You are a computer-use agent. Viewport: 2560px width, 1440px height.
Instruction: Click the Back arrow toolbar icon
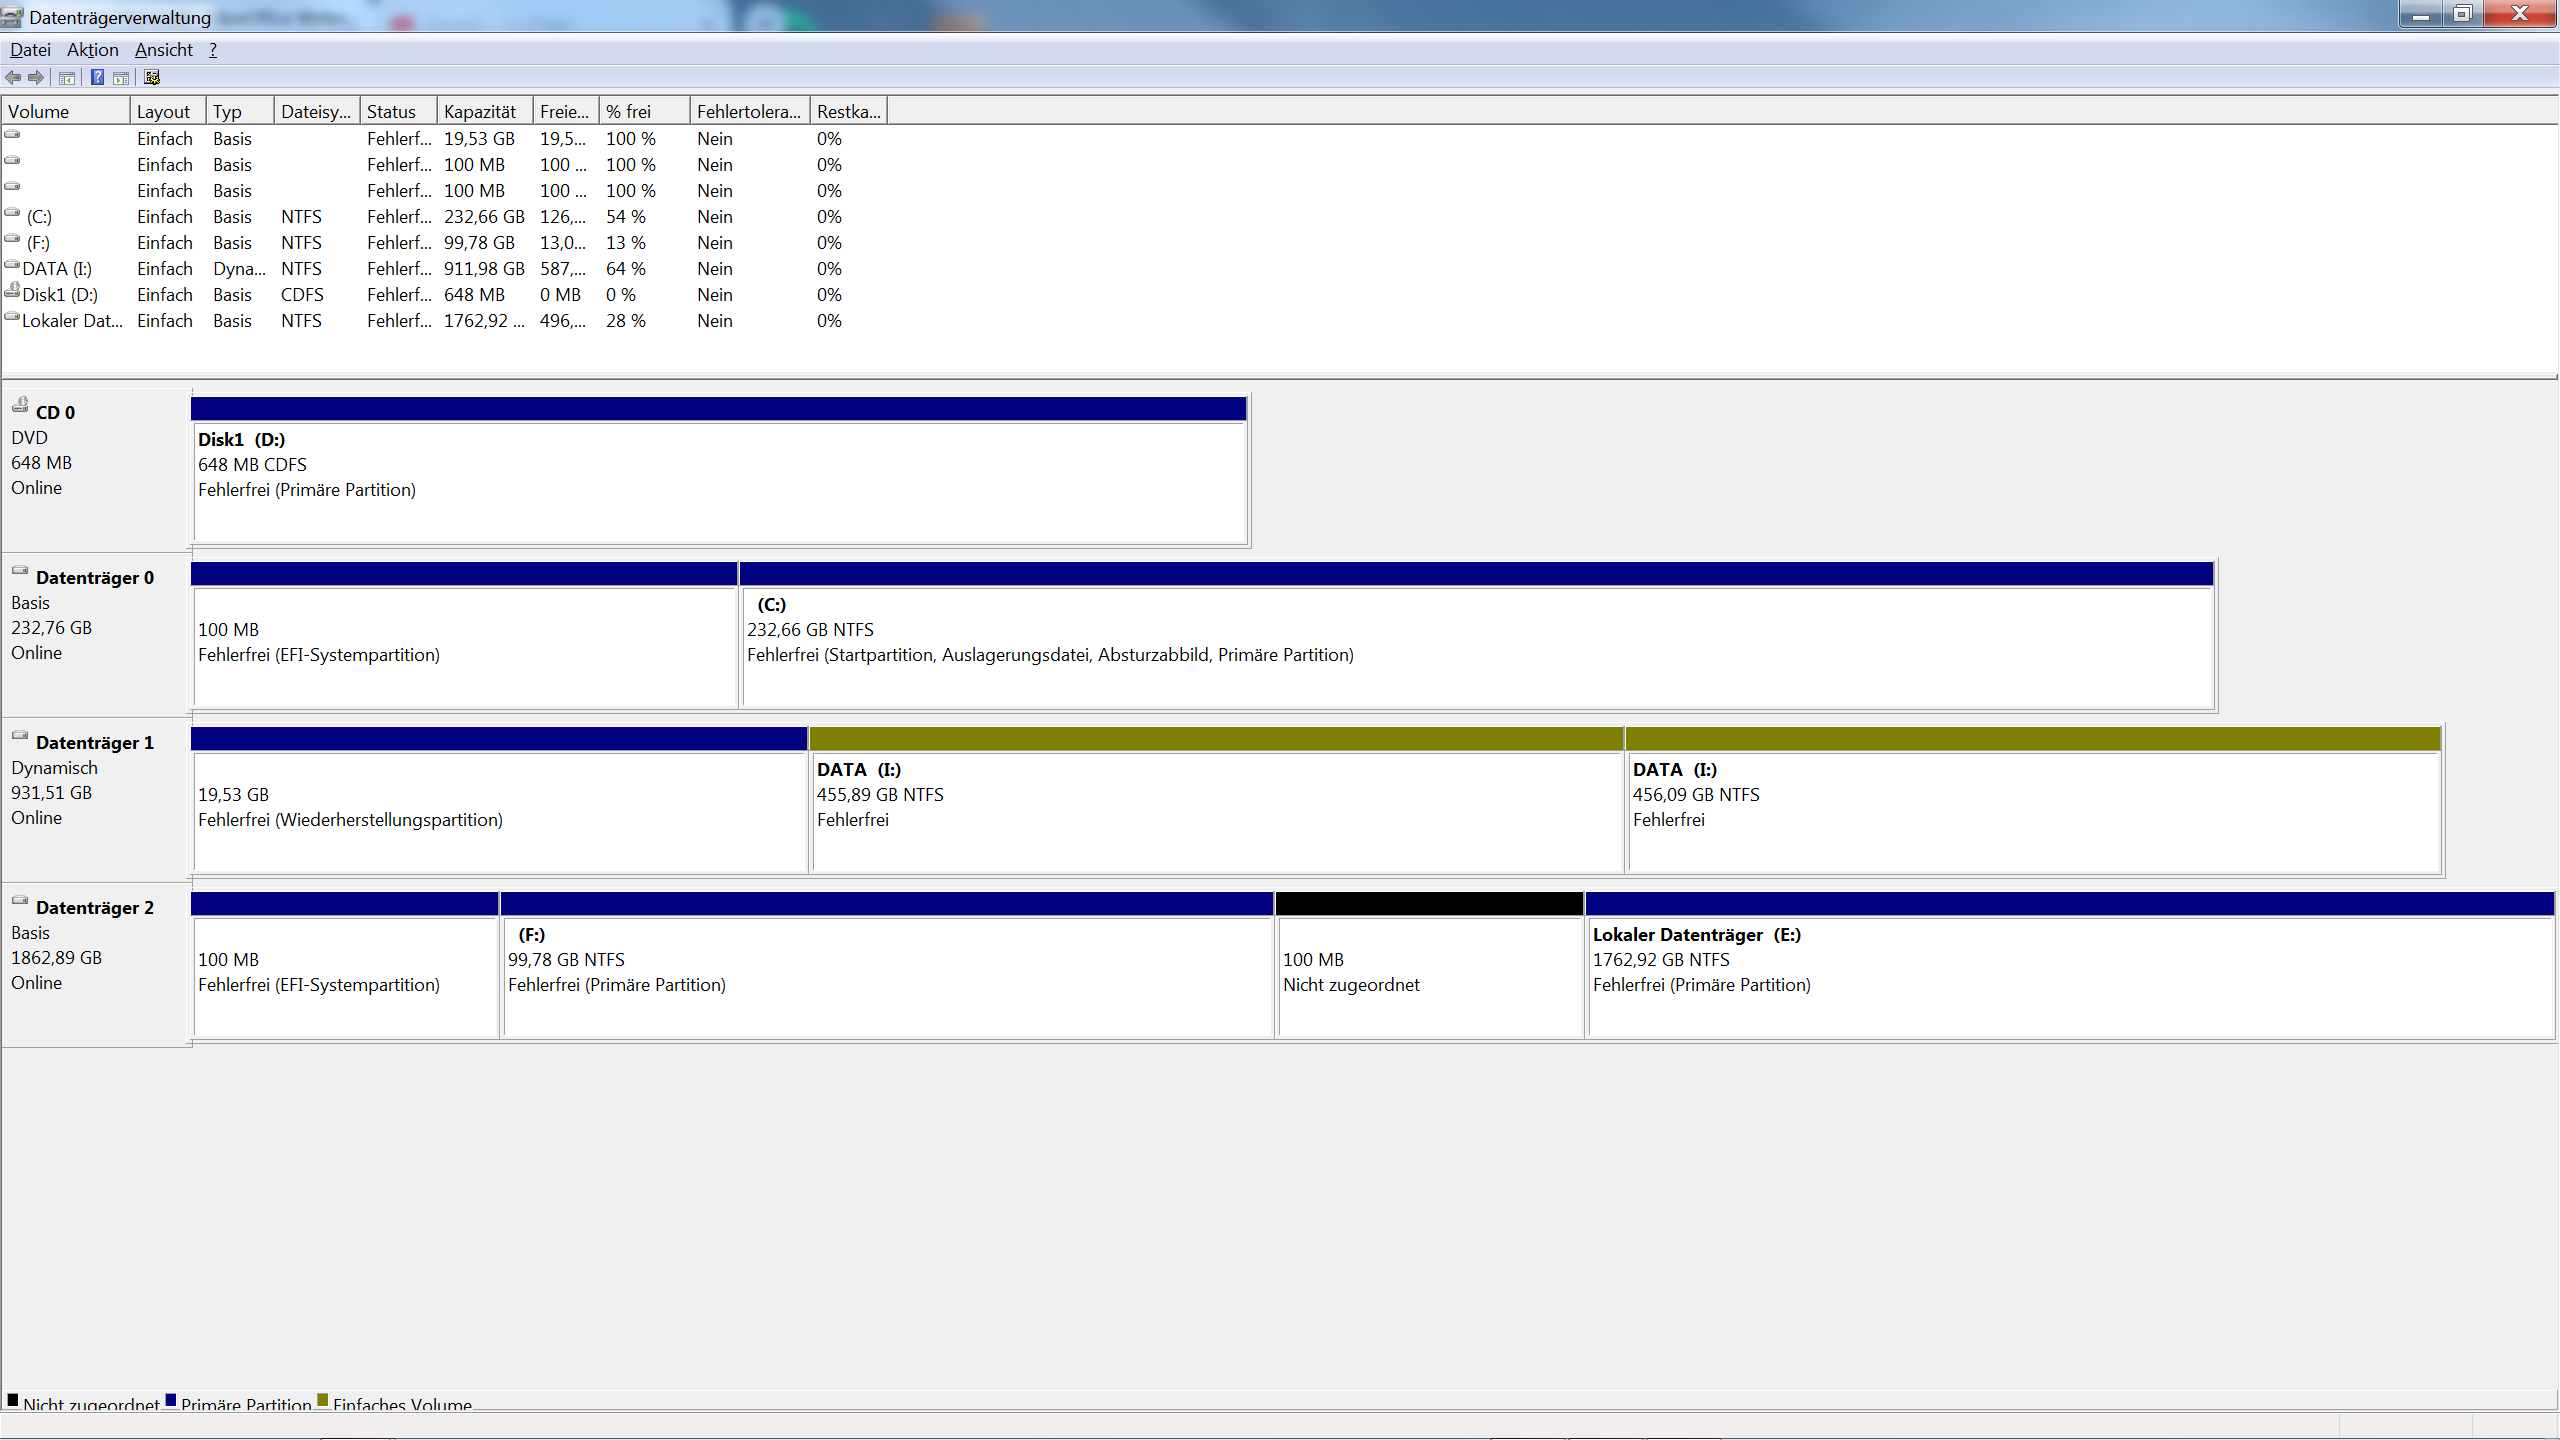13,77
